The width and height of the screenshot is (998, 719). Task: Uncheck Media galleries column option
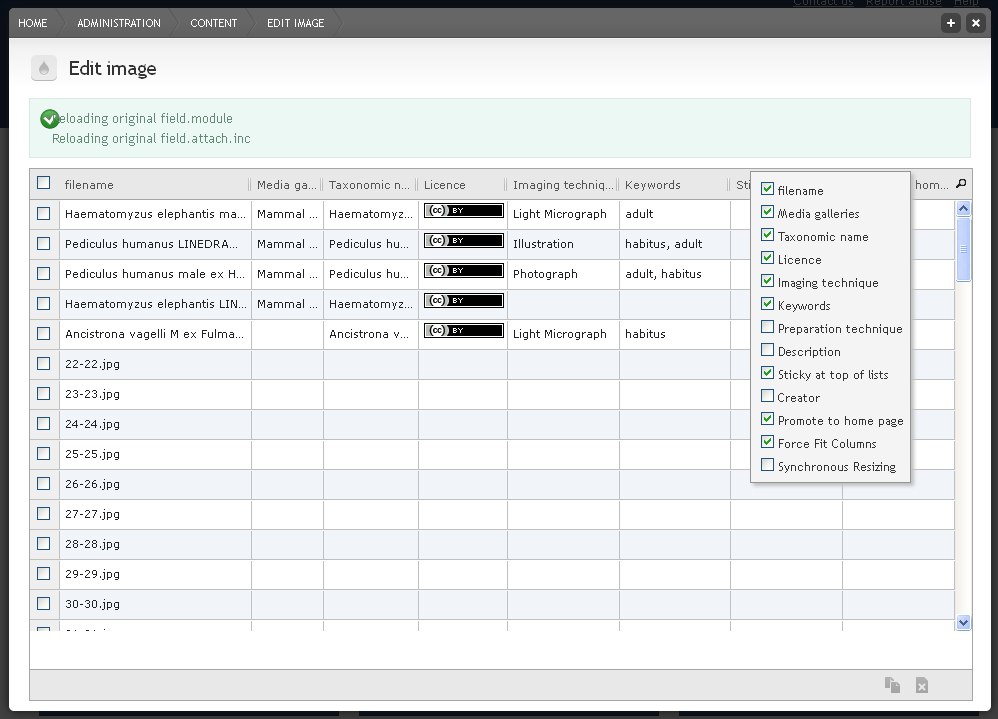pyautogui.click(x=768, y=212)
